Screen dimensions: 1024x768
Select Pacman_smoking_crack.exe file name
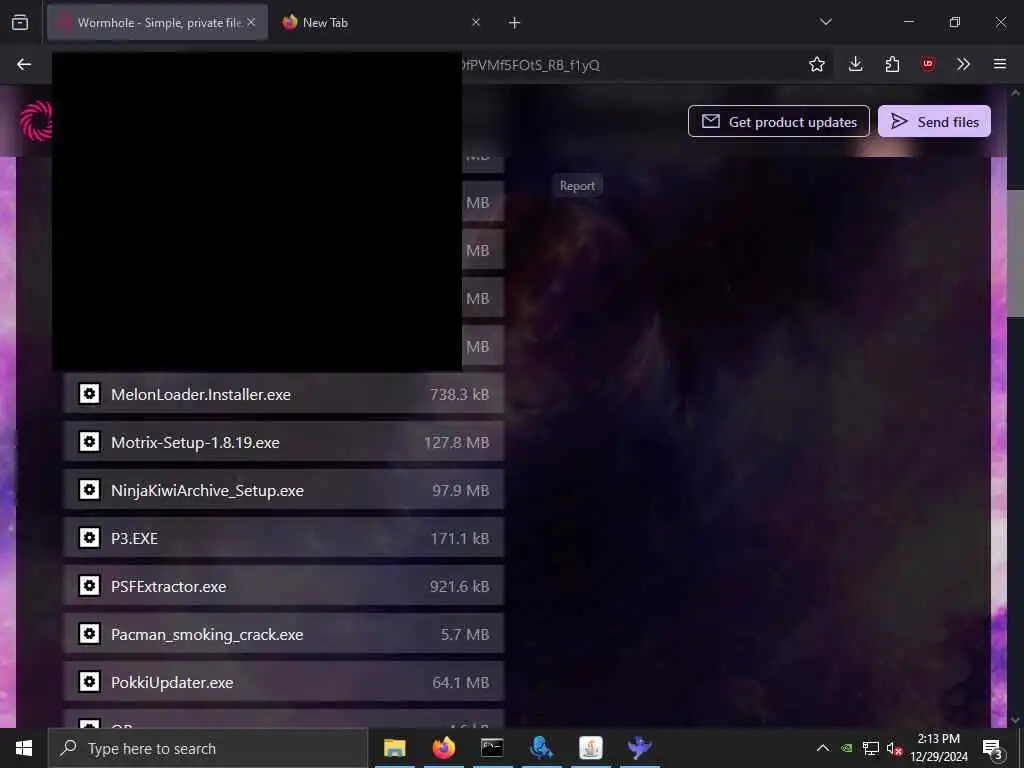click(x=207, y=635)
